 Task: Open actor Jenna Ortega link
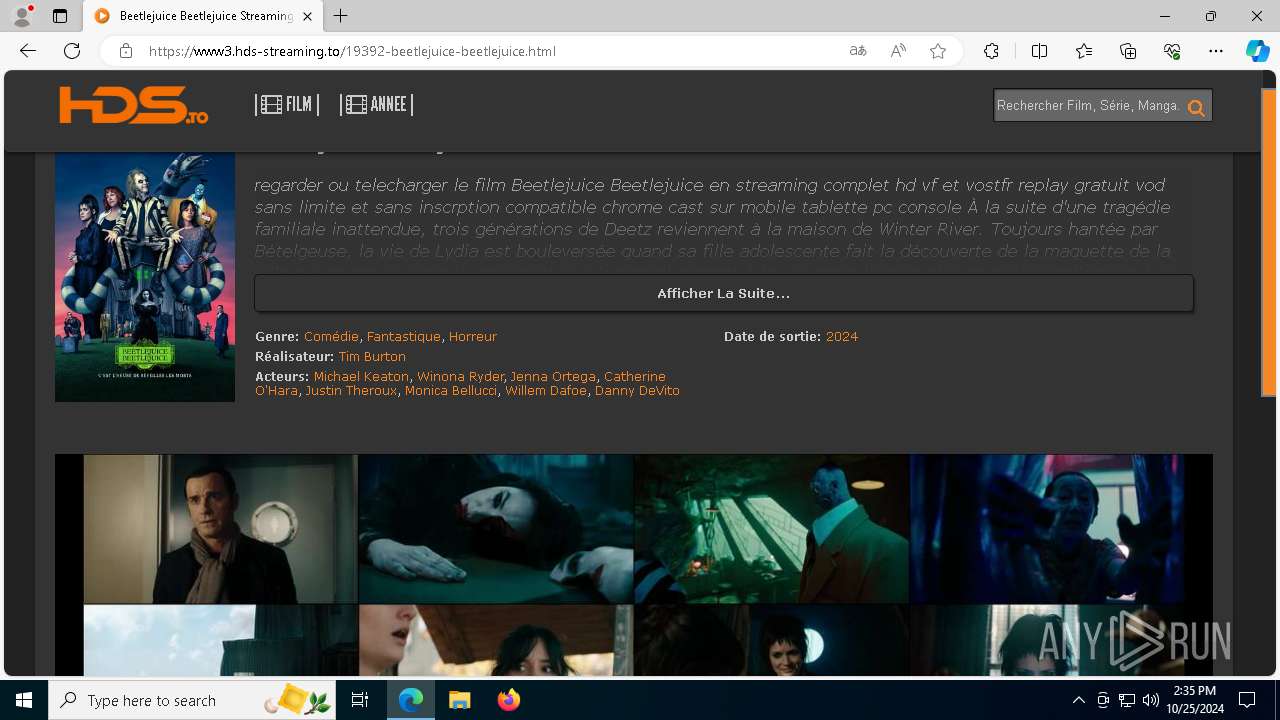pos(553,377)
